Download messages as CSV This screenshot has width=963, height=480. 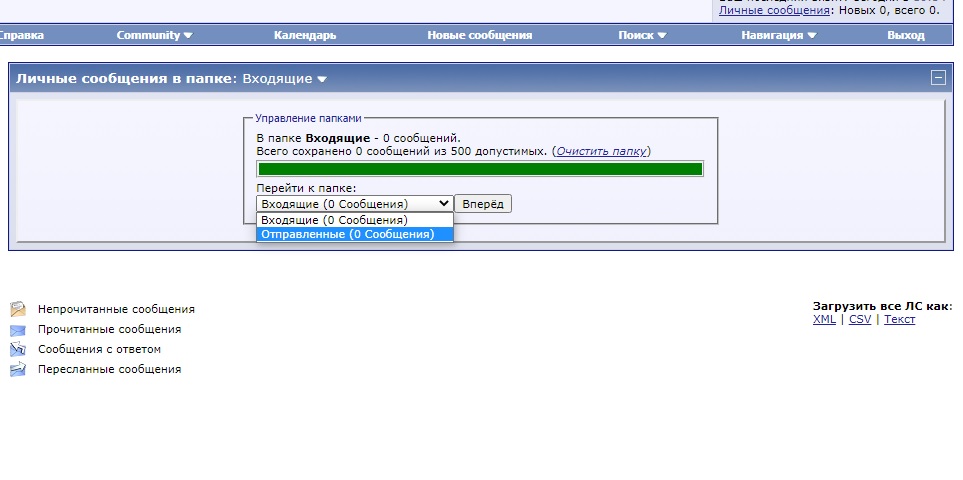click(860, 319)
